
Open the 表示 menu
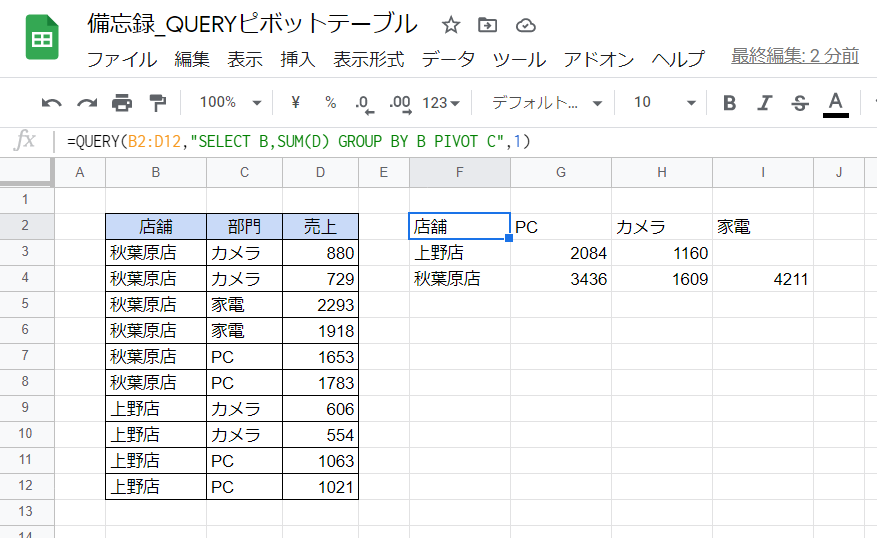point(245,59)
